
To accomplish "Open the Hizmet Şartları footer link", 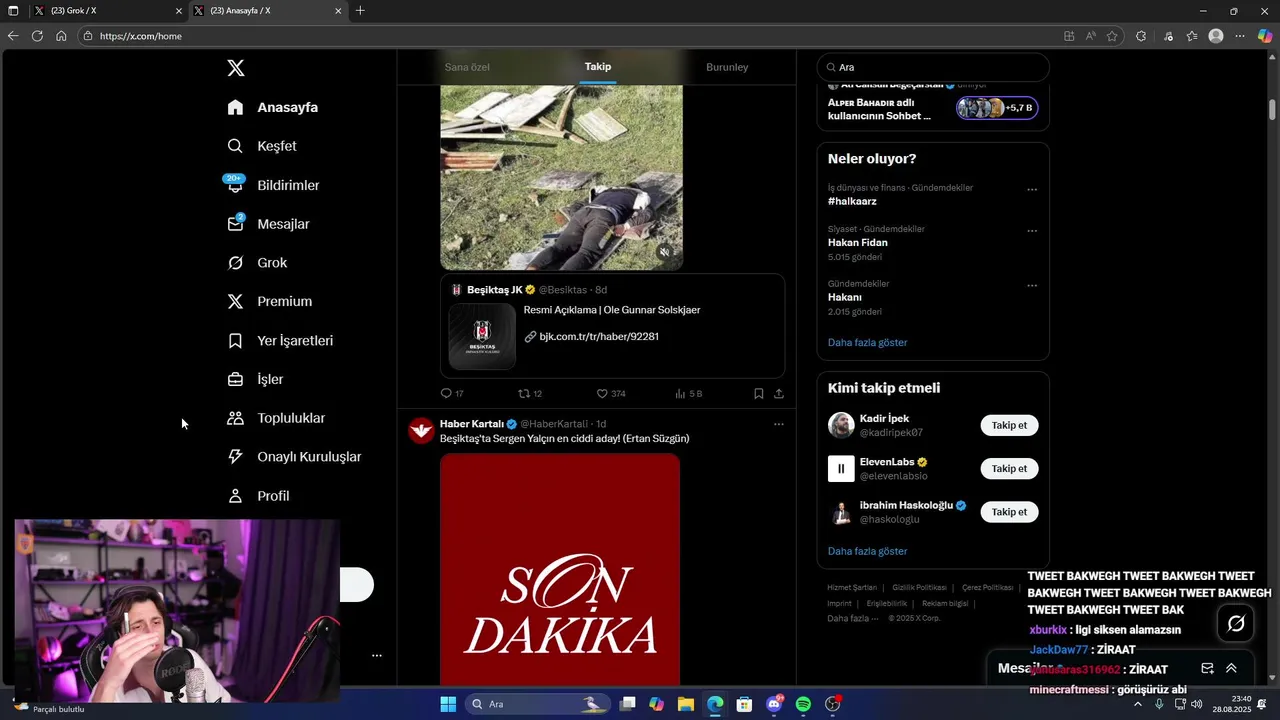I will [x=852, y=588].
